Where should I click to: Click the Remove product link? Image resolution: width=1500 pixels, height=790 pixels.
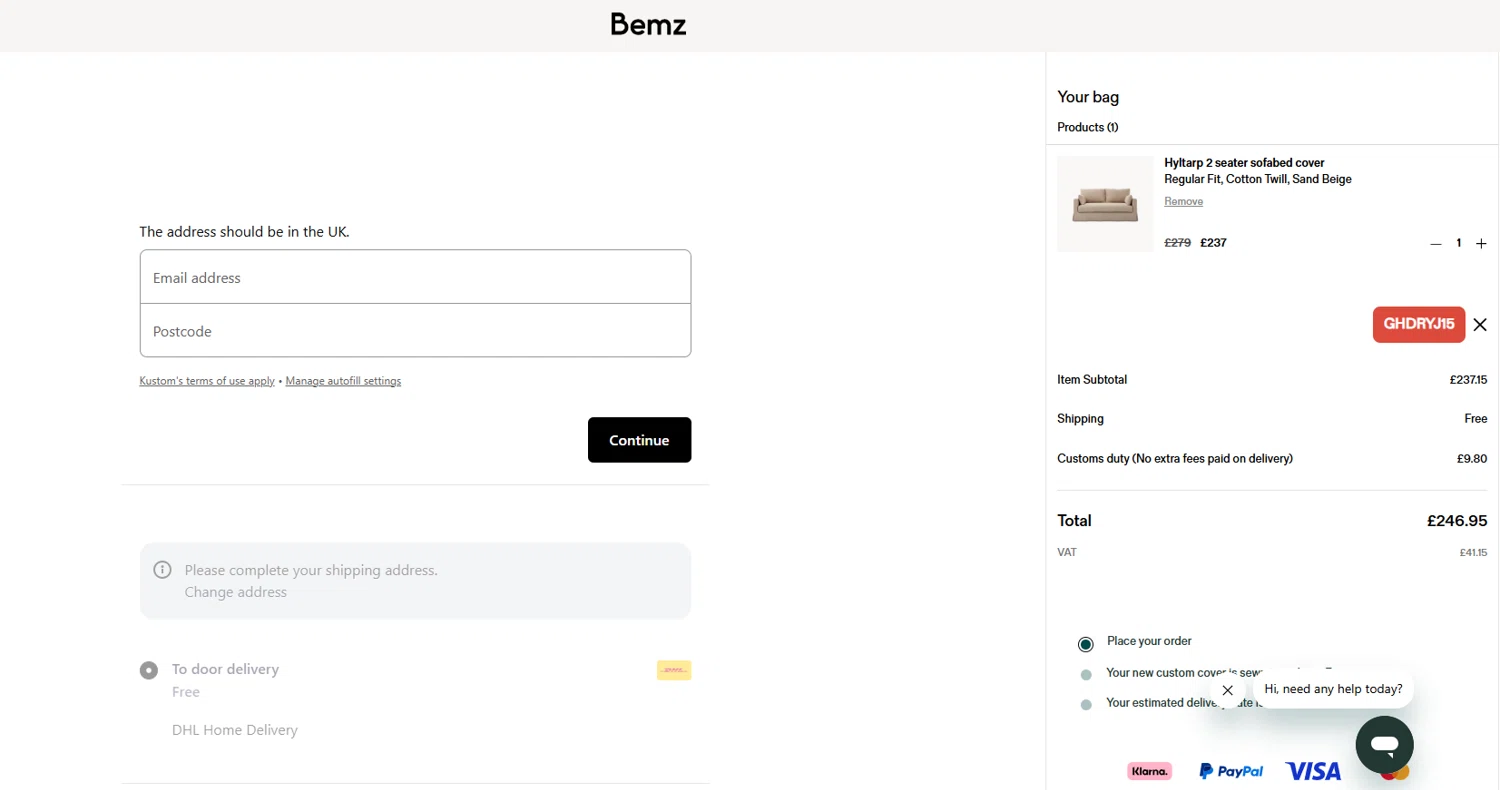point(1183,201)
